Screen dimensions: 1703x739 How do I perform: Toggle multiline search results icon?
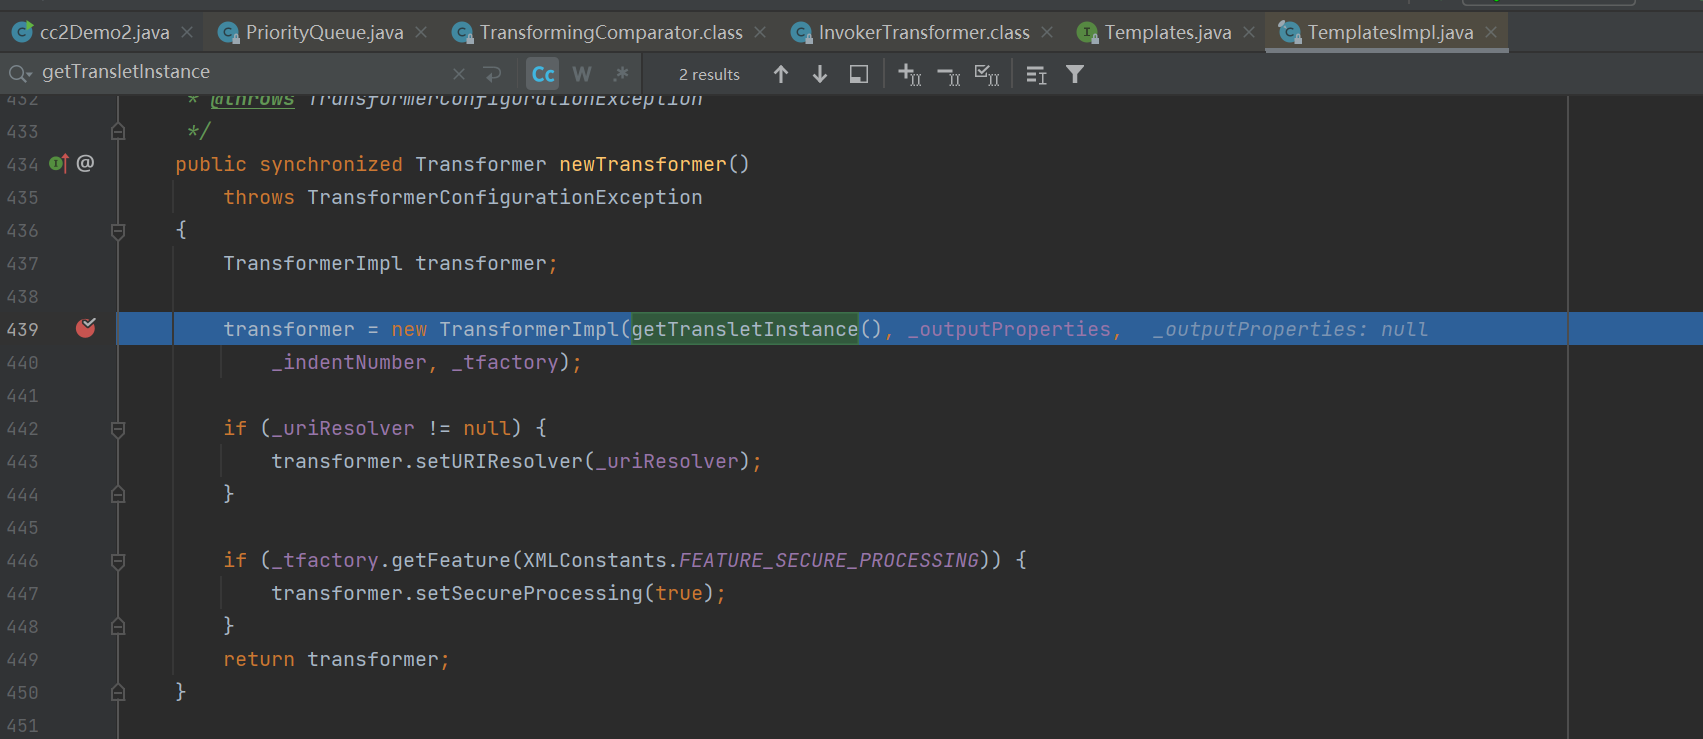1036,75
